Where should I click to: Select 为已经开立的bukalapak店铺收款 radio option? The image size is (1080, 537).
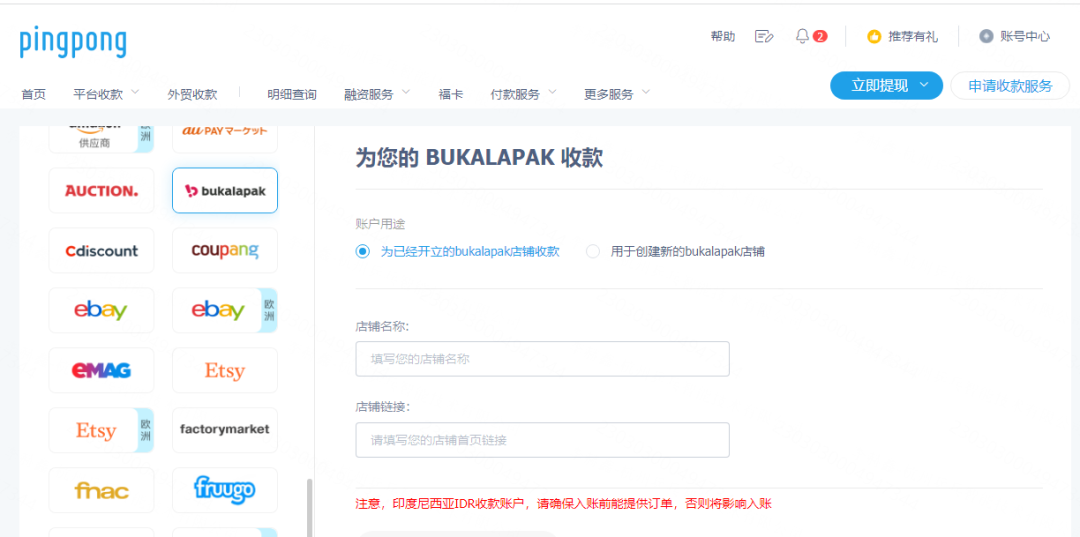click(363, 252)
